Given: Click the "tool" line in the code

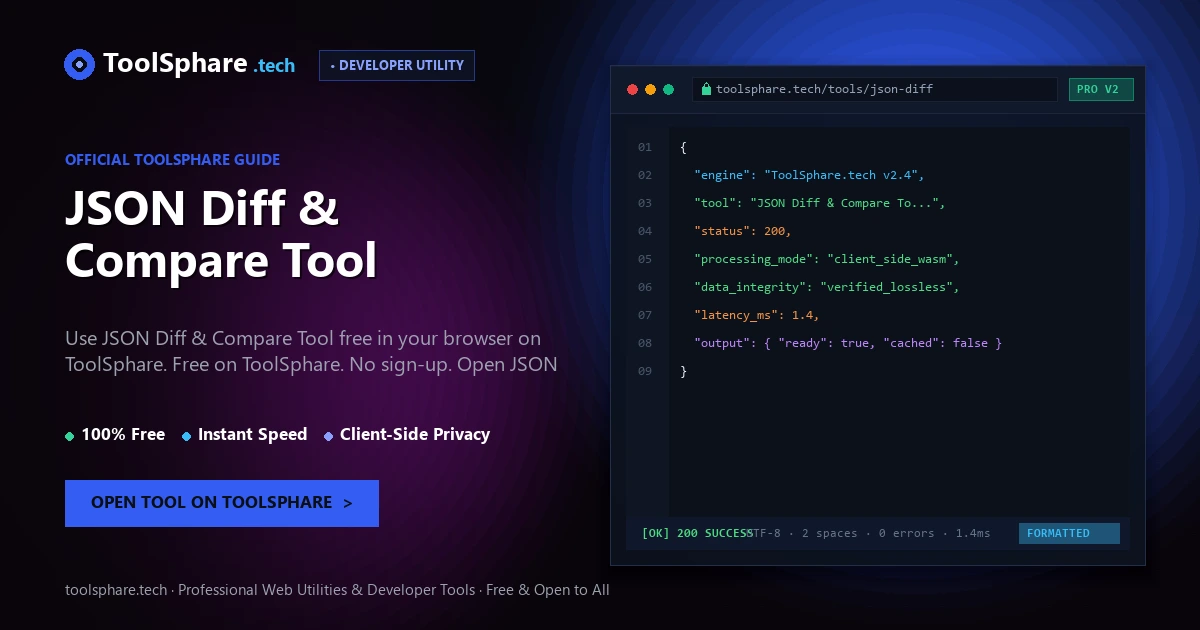Looking at the screenshot, I should [820, 203].
